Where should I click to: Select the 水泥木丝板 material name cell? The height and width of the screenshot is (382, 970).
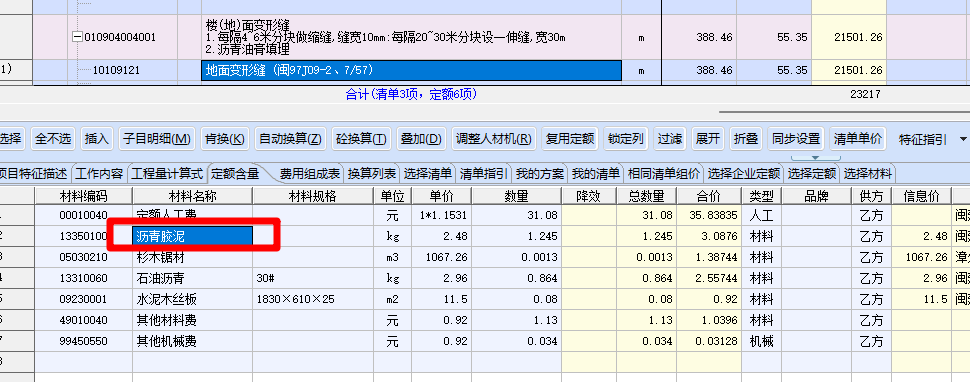[x=192, y=299]
